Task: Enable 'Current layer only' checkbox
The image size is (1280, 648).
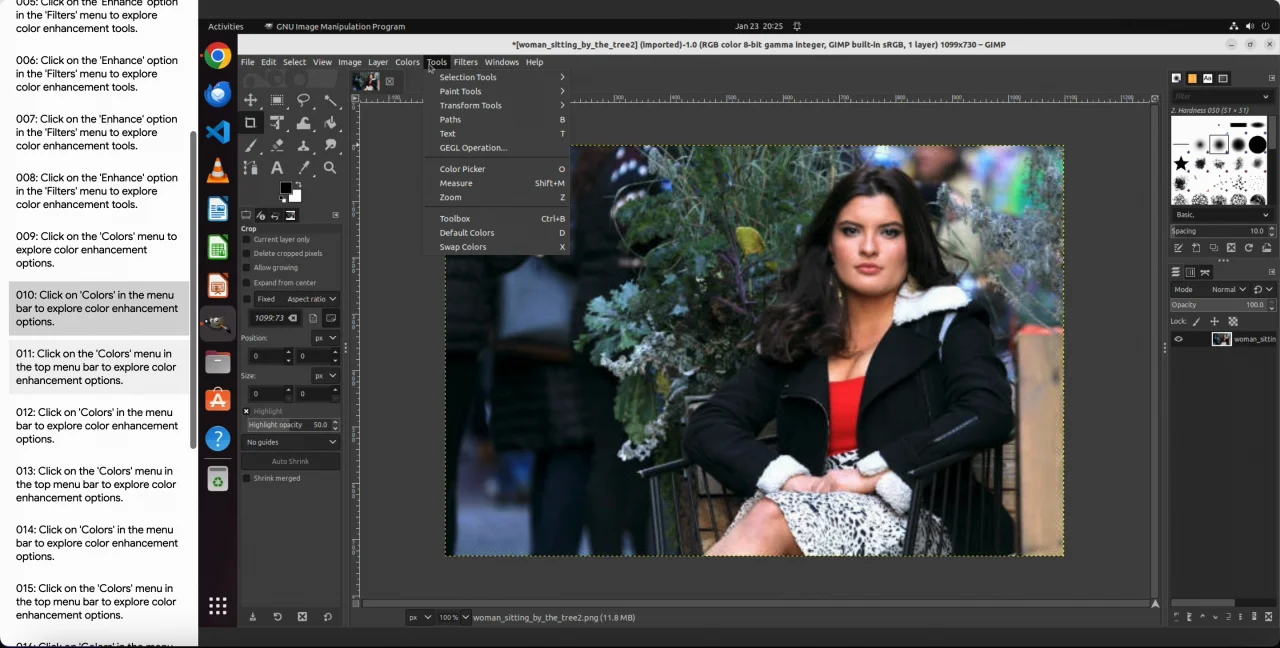Action: [x=247, y=240]
